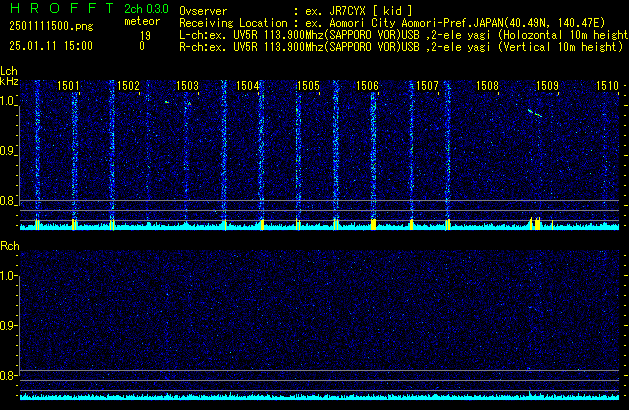Click the wide yellow detection bar below 1506

(373, 224)
